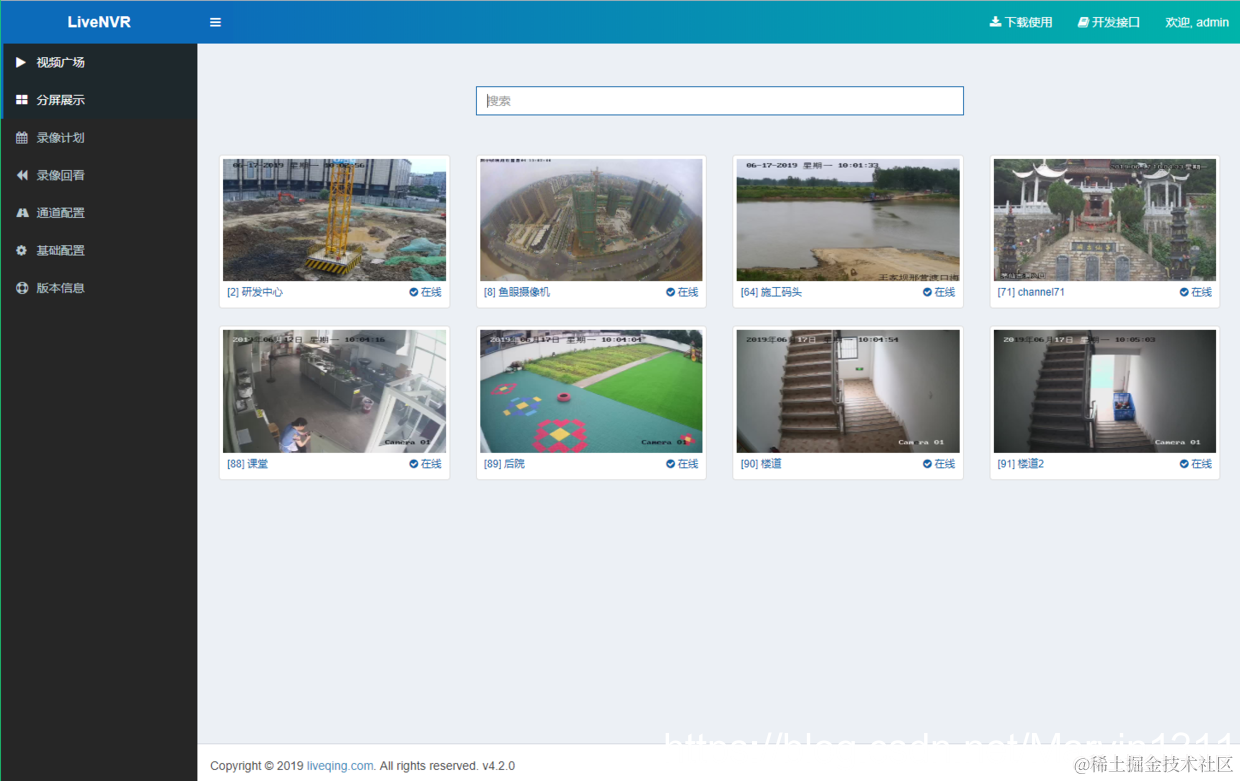Click the v4.2.0 version text in footer
The height and width of the screenshot is (781, 1240).
click(498, 766)
